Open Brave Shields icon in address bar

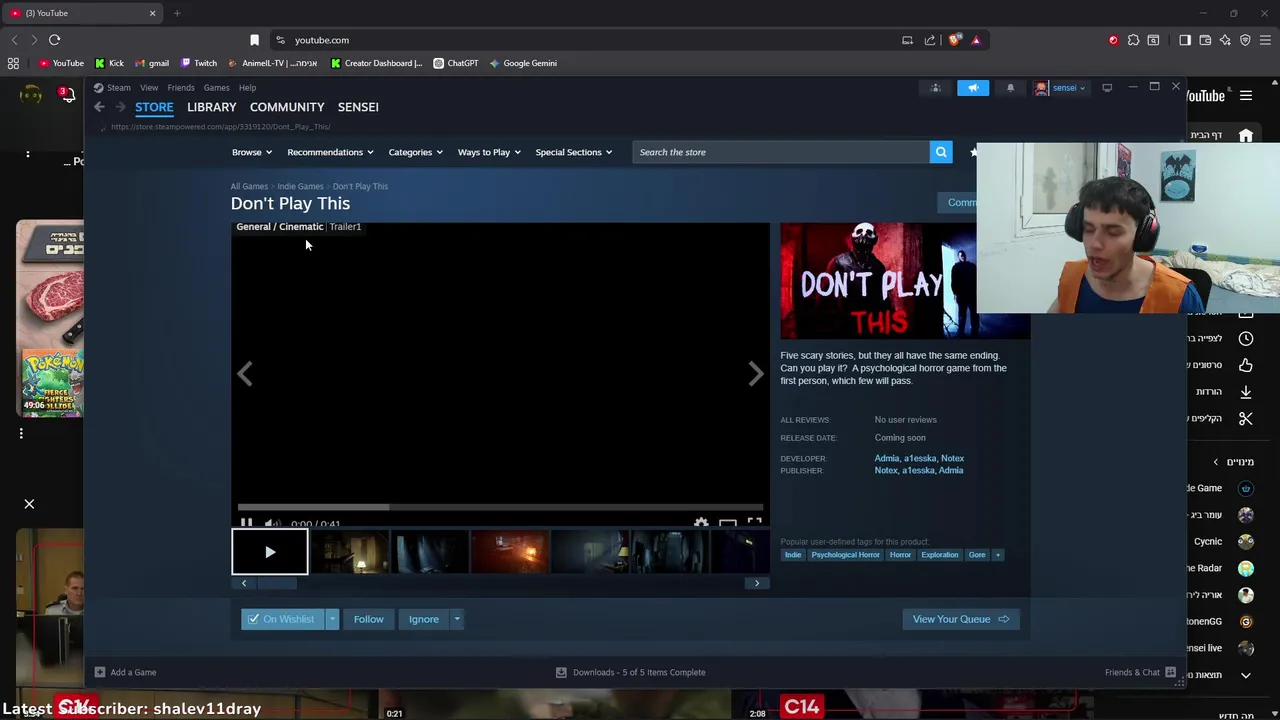[x=955, y=40]
